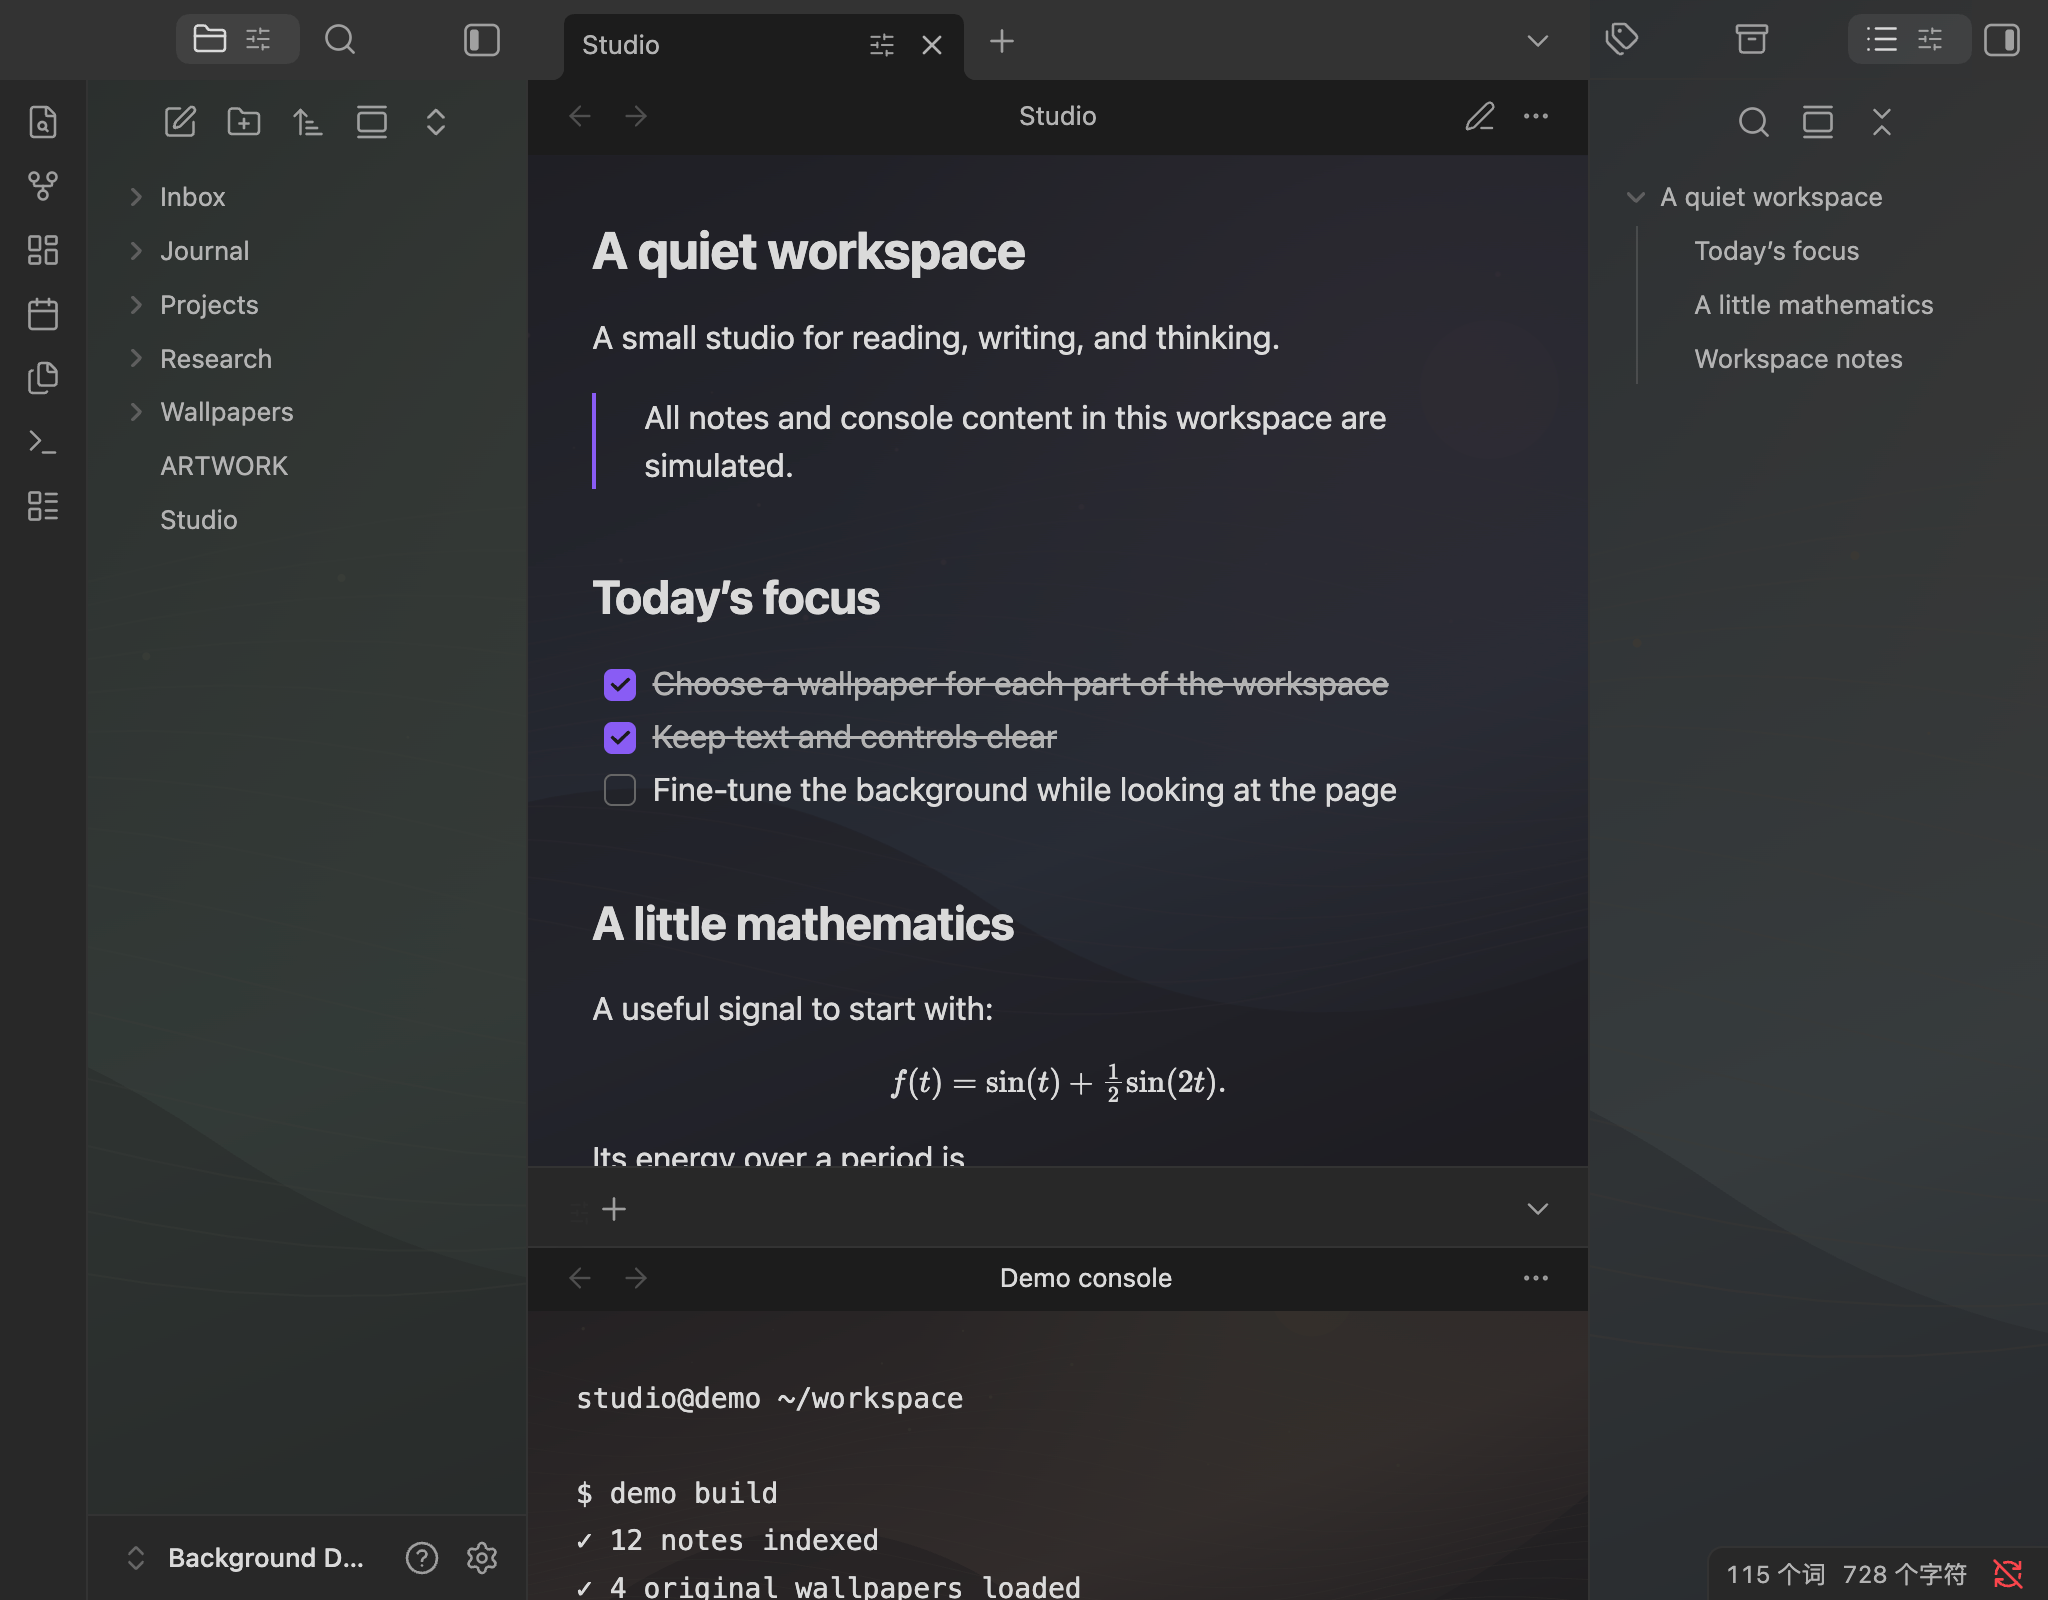Image resolution: width=2048 pixels, height=1600 pixels.
Task: Switch to file explorer folder tab
Action: 210,40
